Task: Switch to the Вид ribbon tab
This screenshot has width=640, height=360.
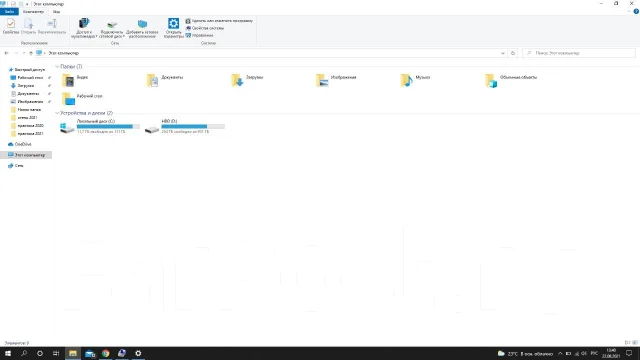Action: [56, 12]
